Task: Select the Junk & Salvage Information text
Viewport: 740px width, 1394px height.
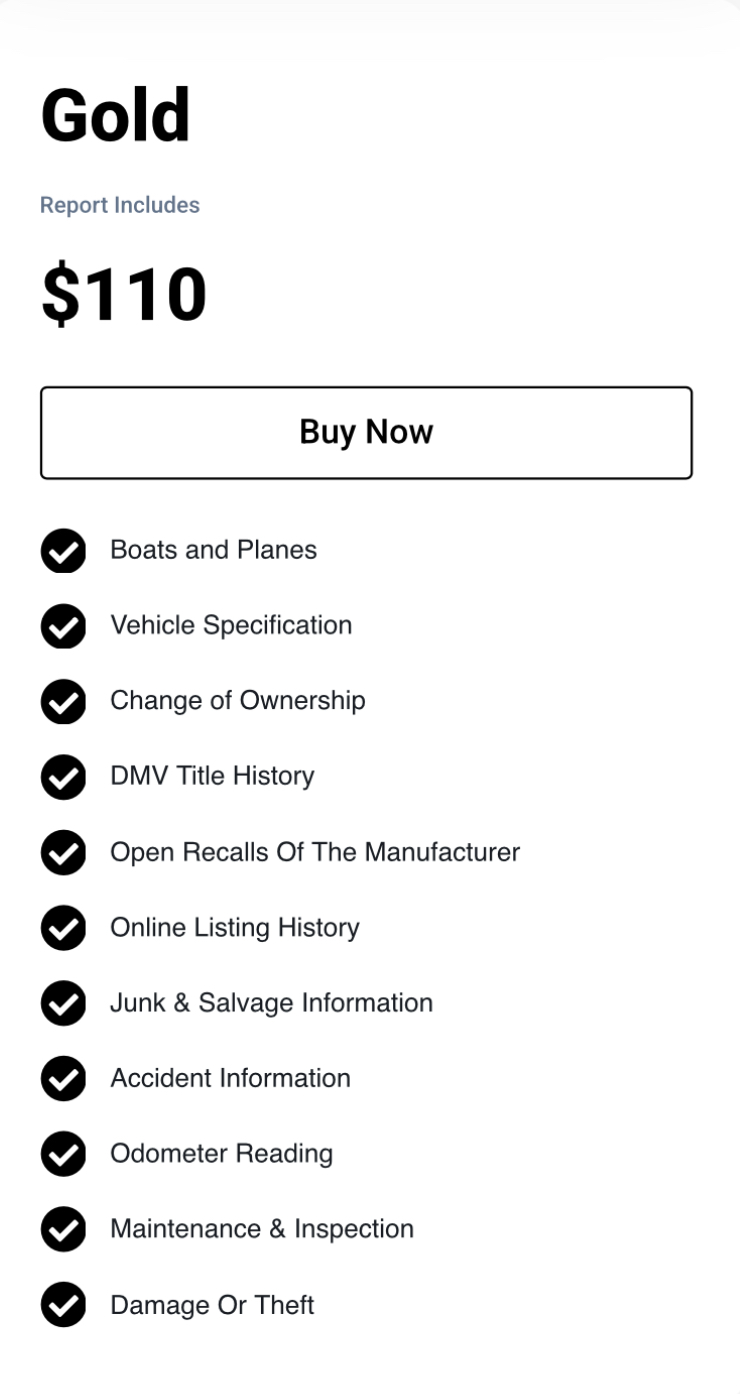Action: pos(271,1003)
